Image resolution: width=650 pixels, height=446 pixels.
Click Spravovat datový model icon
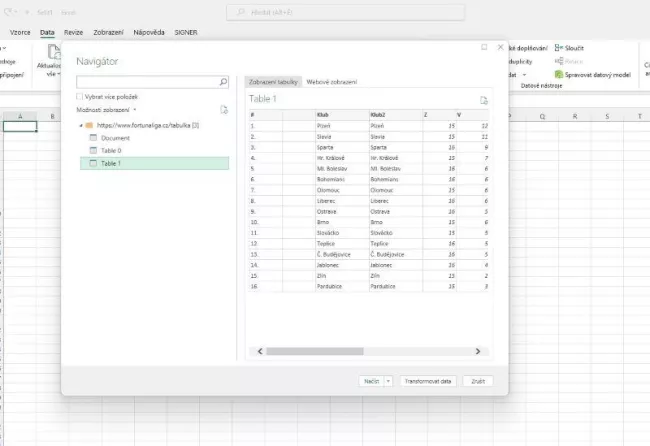coord(558,74)
